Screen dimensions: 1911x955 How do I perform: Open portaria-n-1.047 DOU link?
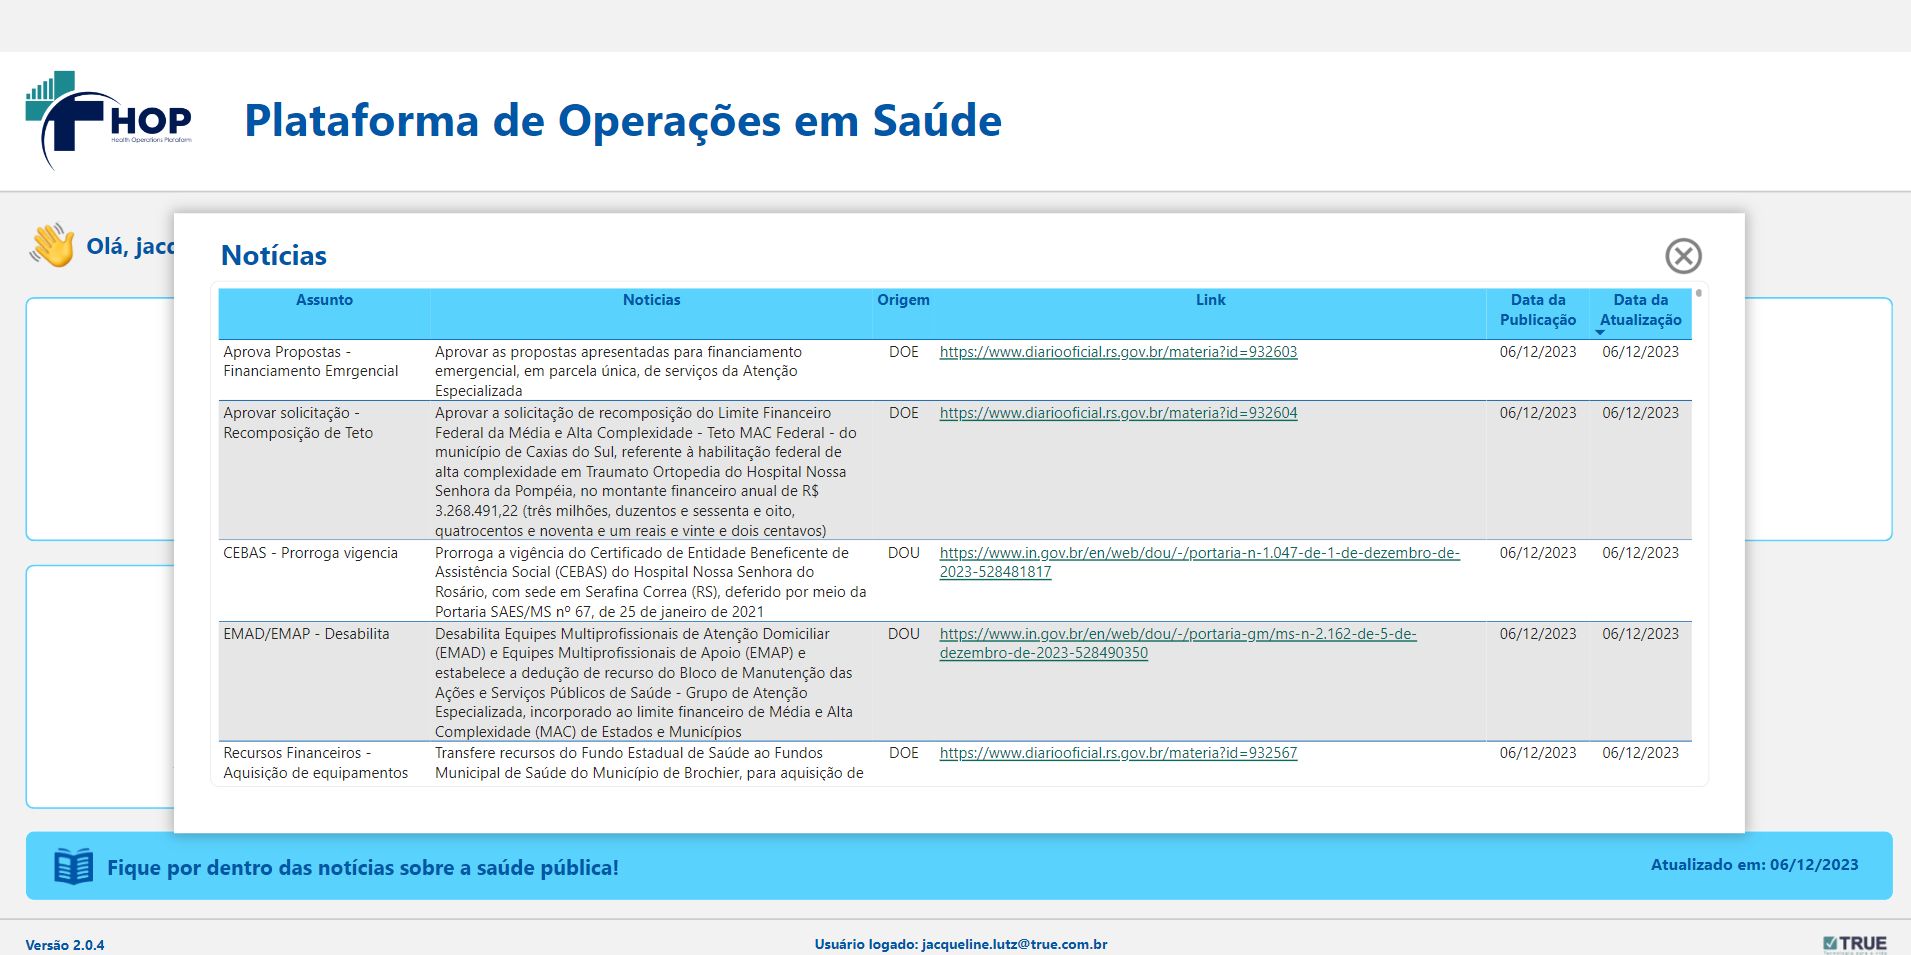[x=1199, y=562]
